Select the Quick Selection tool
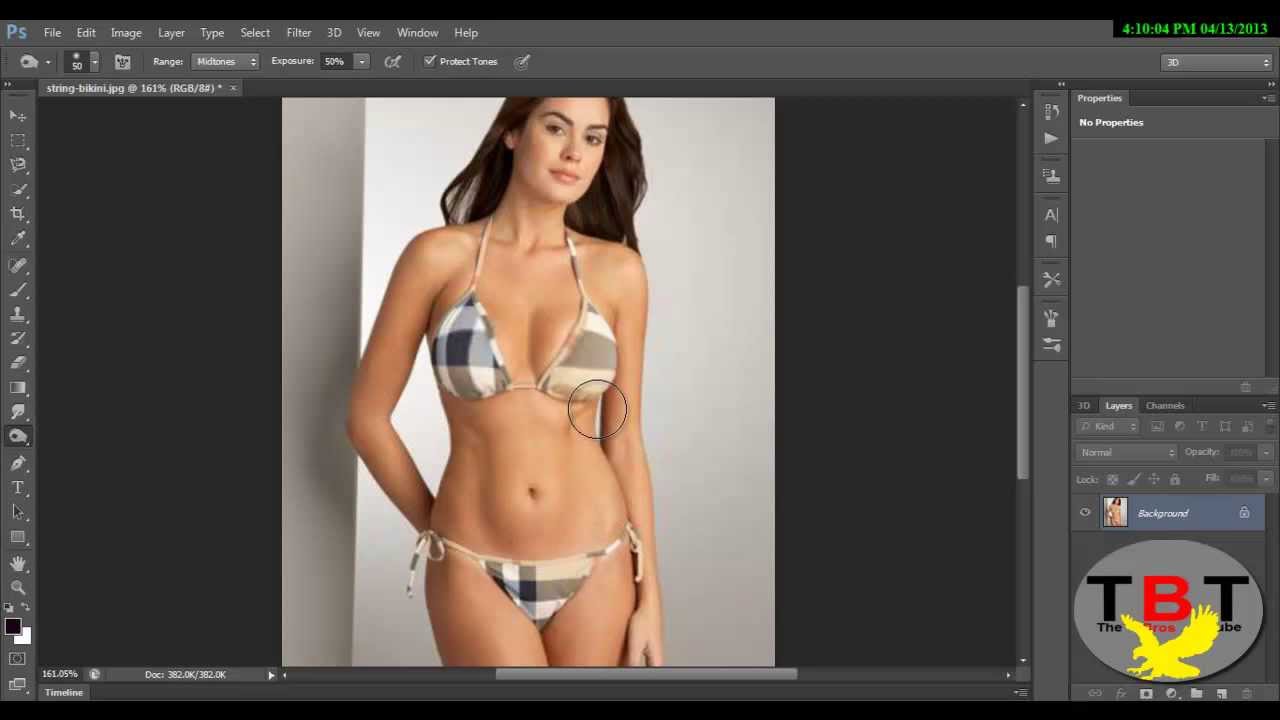The width and height of the screenshot is (1280, 720). click(x=18, y=190)
